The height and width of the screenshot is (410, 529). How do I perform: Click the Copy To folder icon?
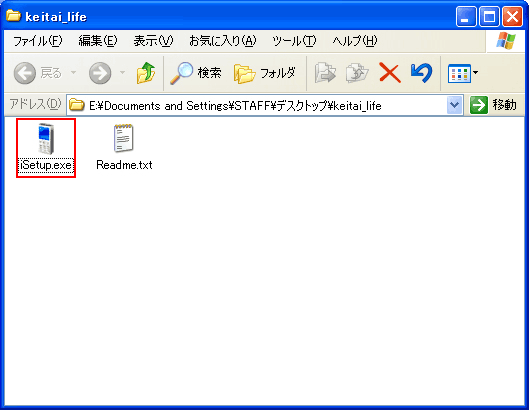pyautogui.click(x=357, y=73)
